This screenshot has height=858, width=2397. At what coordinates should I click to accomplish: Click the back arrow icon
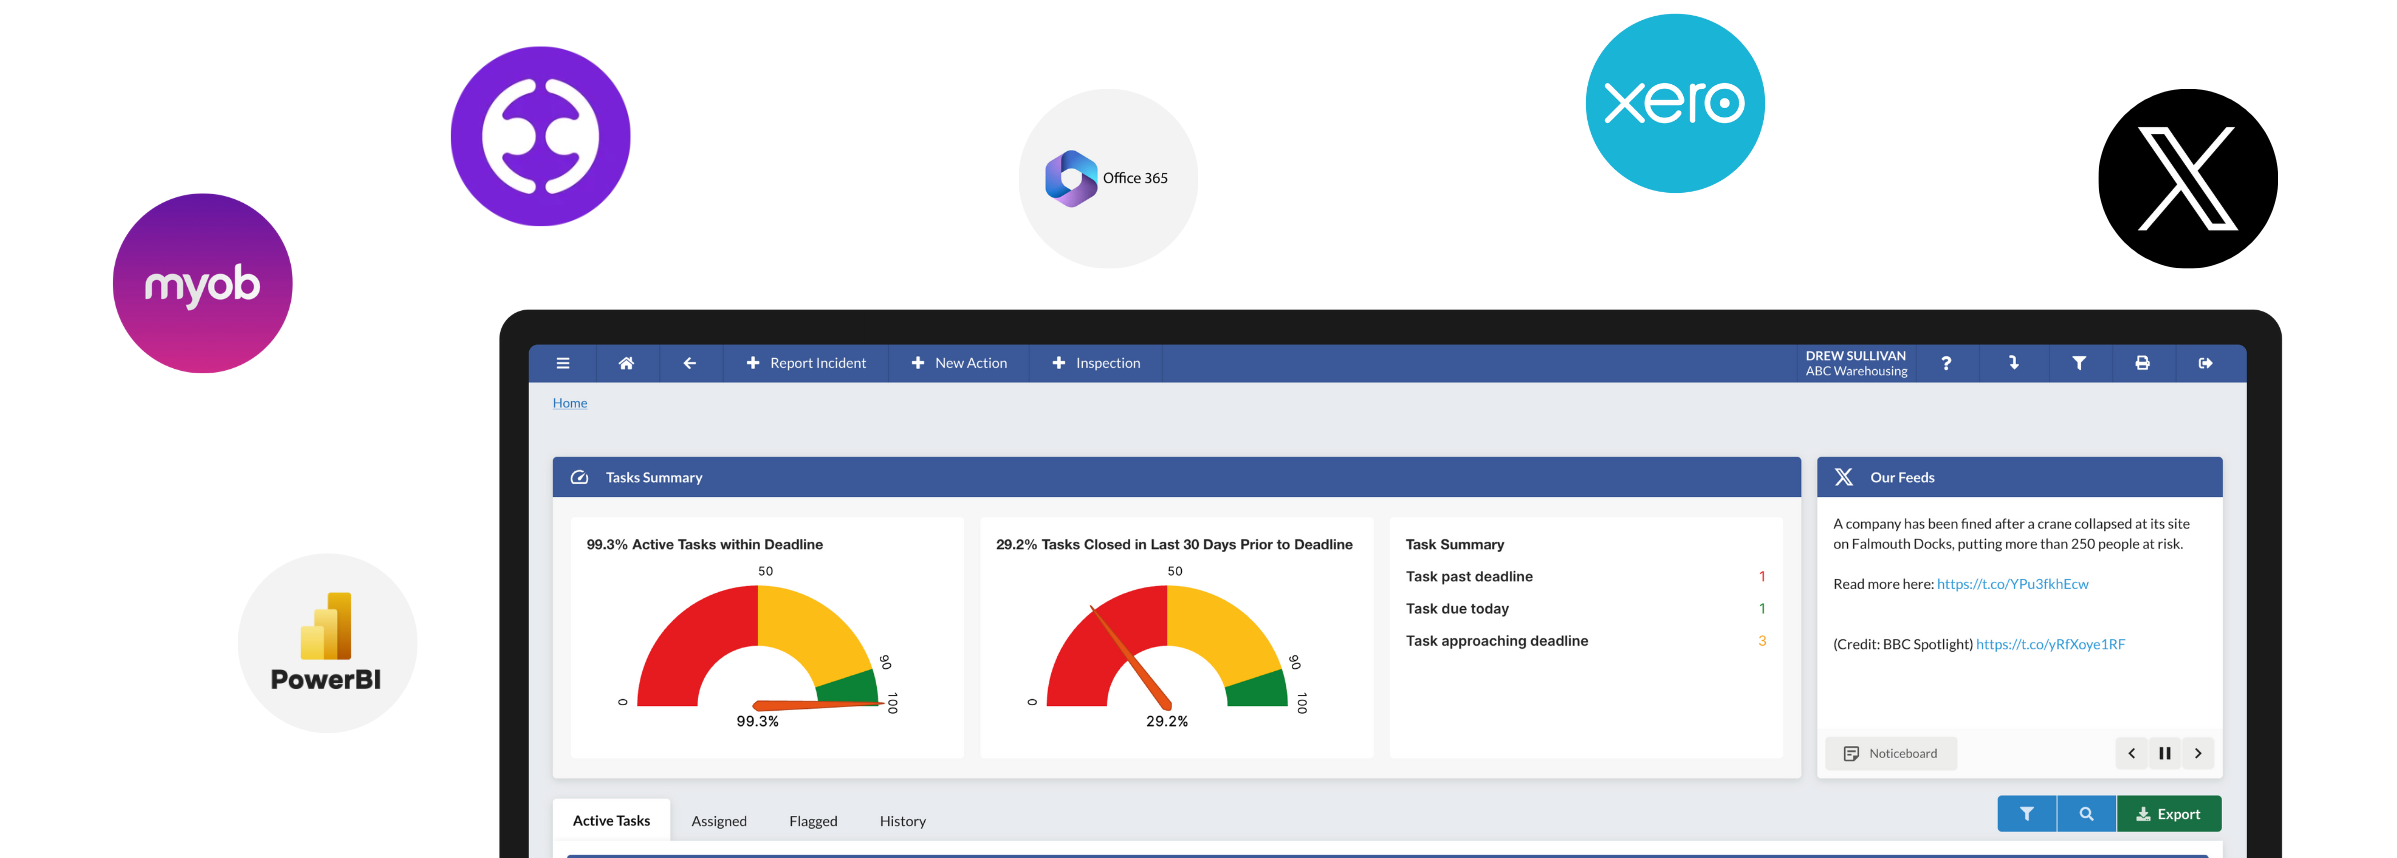(689, 363)
